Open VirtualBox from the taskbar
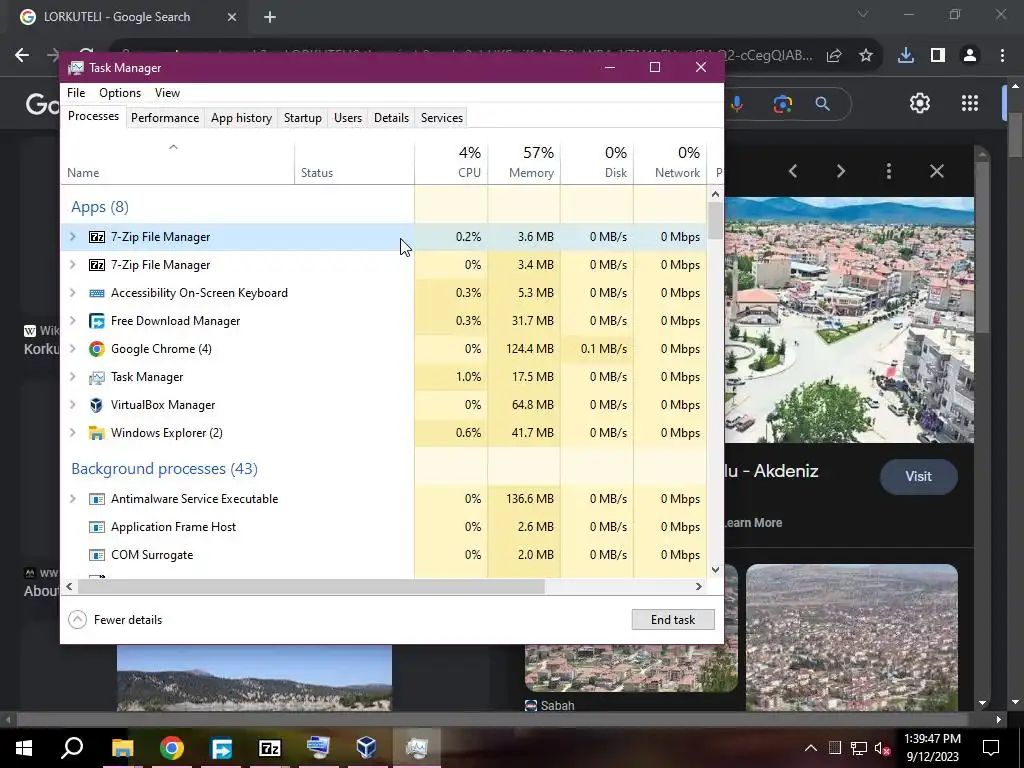This screenshot has width=1024, height=768. click(x=367, y=748)
